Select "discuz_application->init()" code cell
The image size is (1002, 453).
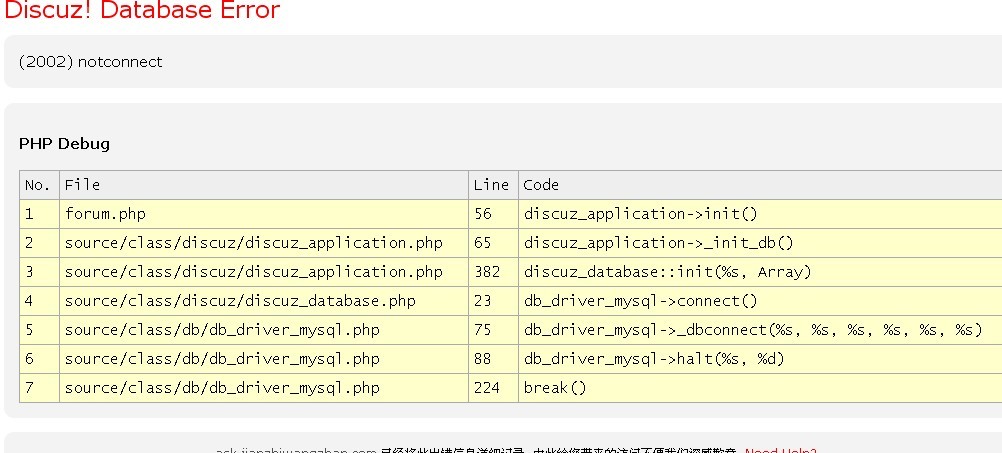(x=760, y=214)
